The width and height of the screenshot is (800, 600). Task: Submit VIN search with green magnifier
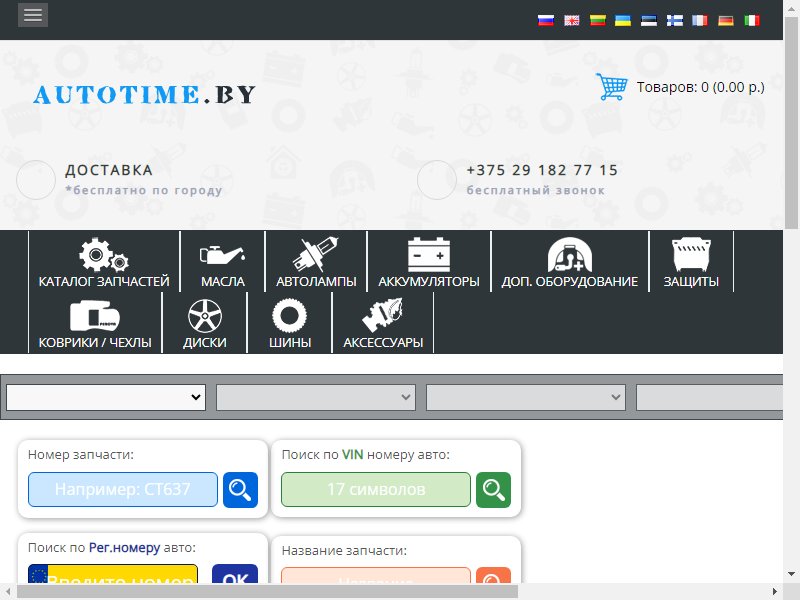pos(493,490)
